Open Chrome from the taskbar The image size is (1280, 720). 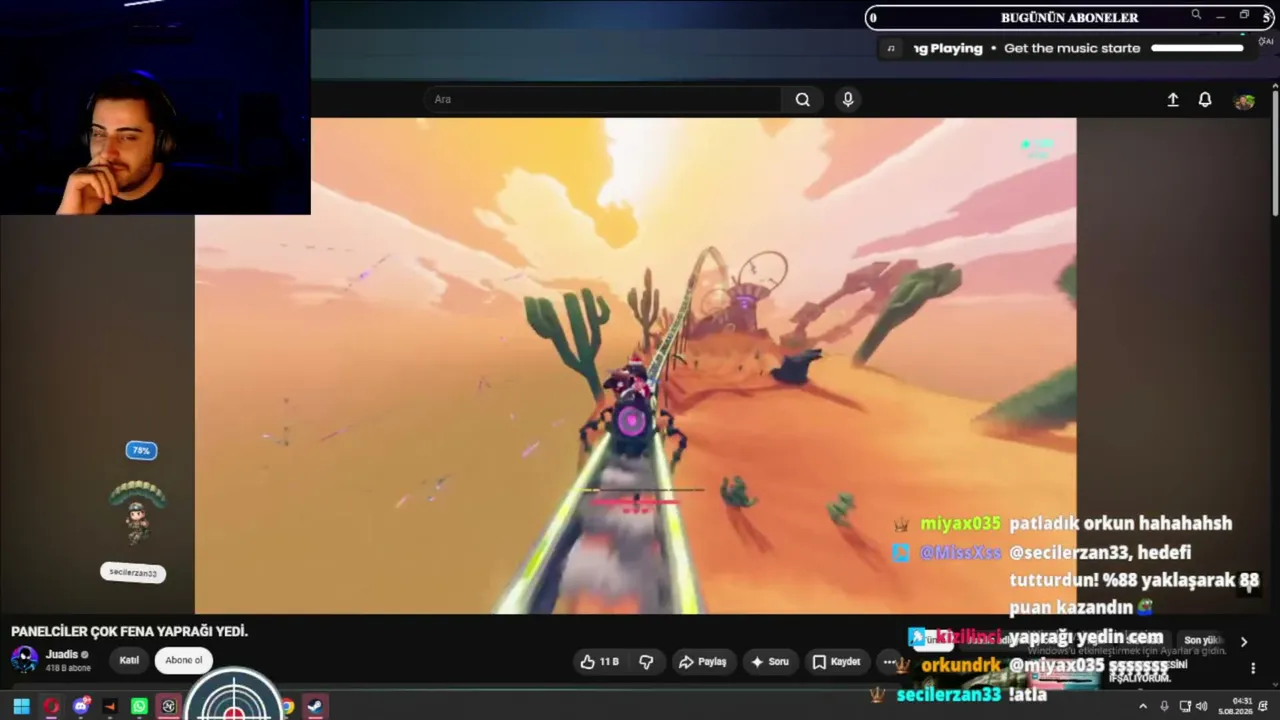click(287, 706)
